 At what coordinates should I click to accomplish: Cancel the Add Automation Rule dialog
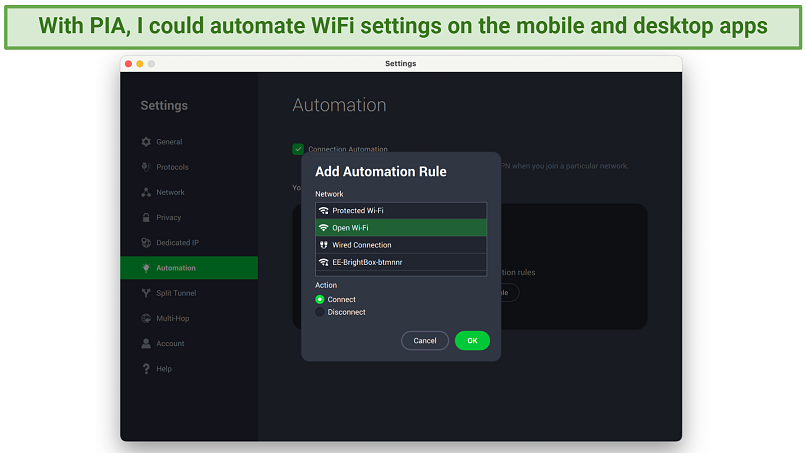coord(425,340)
